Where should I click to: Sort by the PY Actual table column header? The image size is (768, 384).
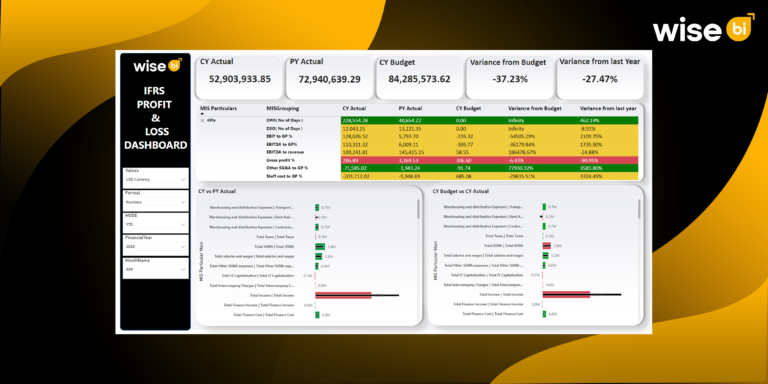coord(410,108)
